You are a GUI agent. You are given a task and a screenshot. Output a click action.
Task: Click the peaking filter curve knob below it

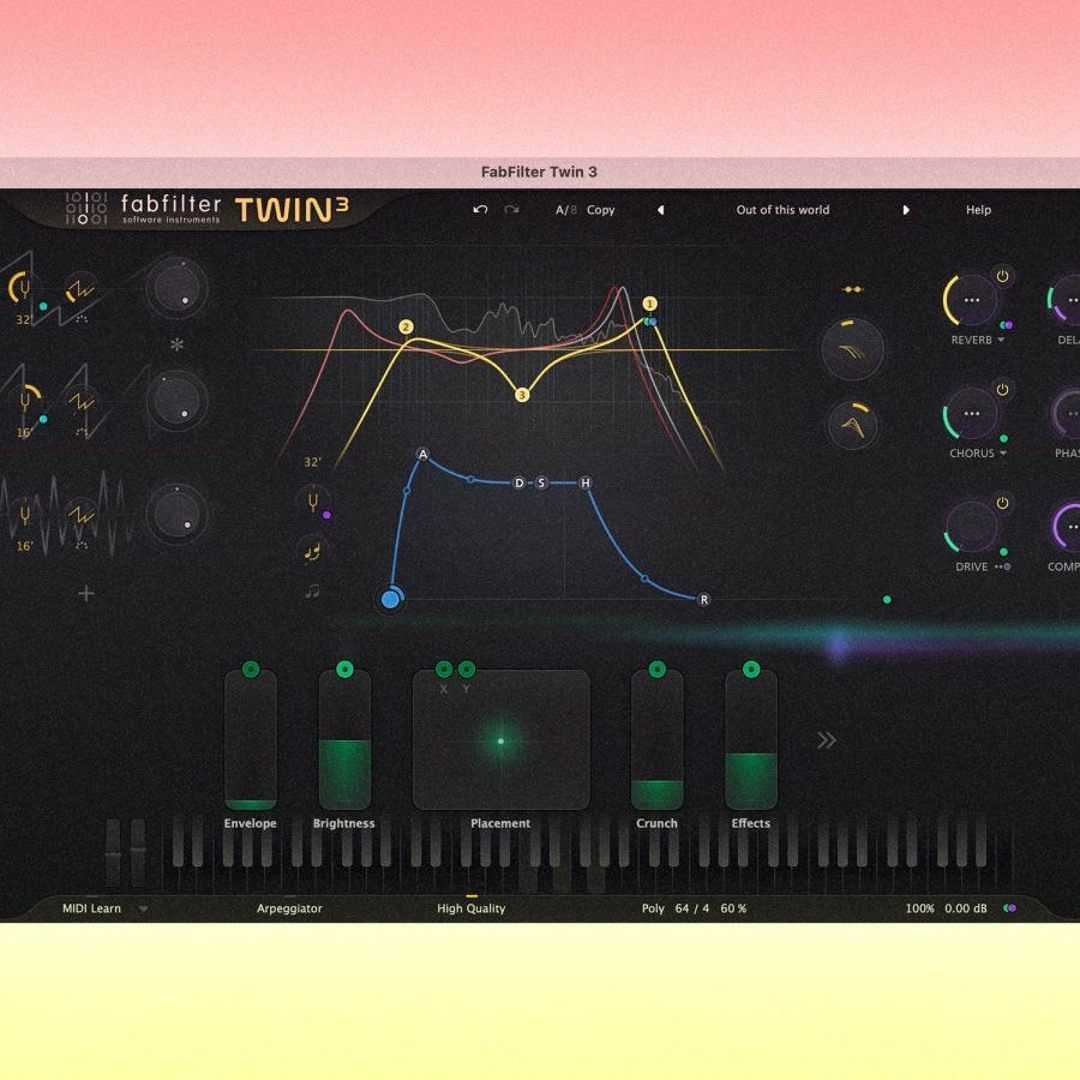(852, 425)
